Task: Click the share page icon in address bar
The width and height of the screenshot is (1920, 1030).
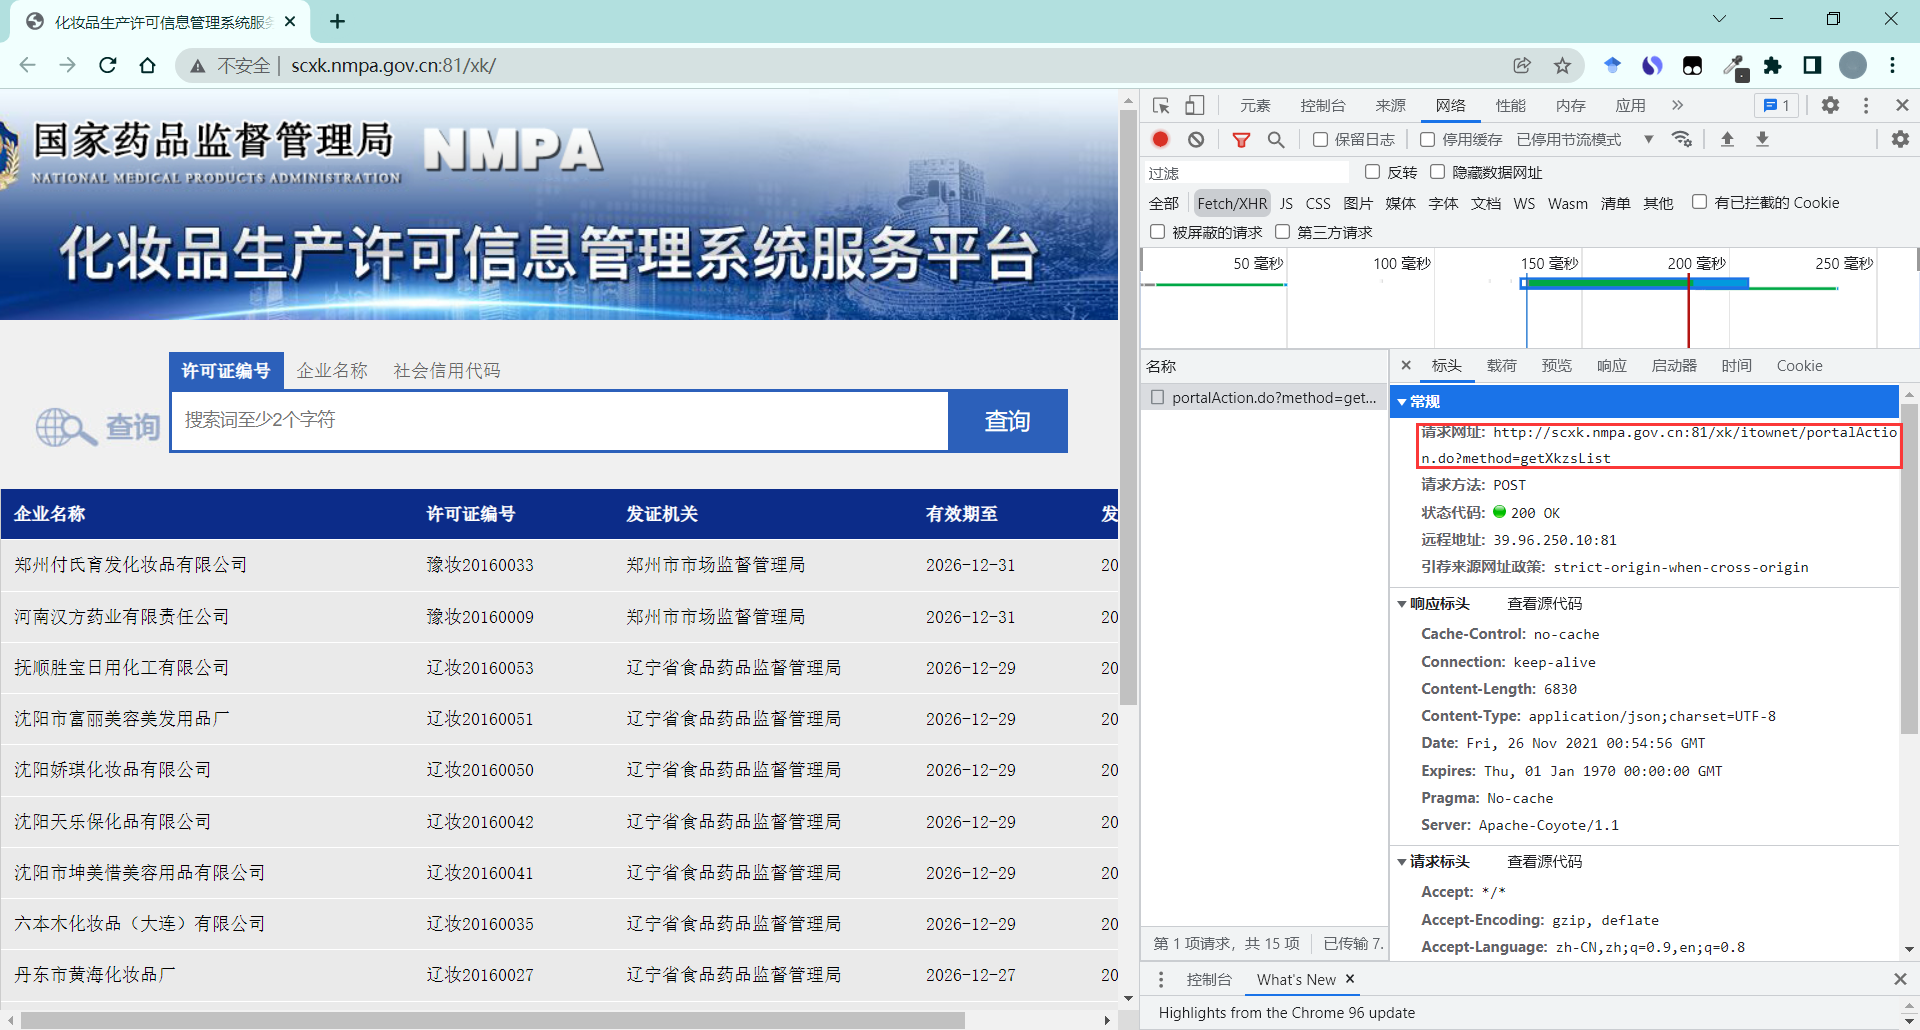Action: [x=1522, y=65]
